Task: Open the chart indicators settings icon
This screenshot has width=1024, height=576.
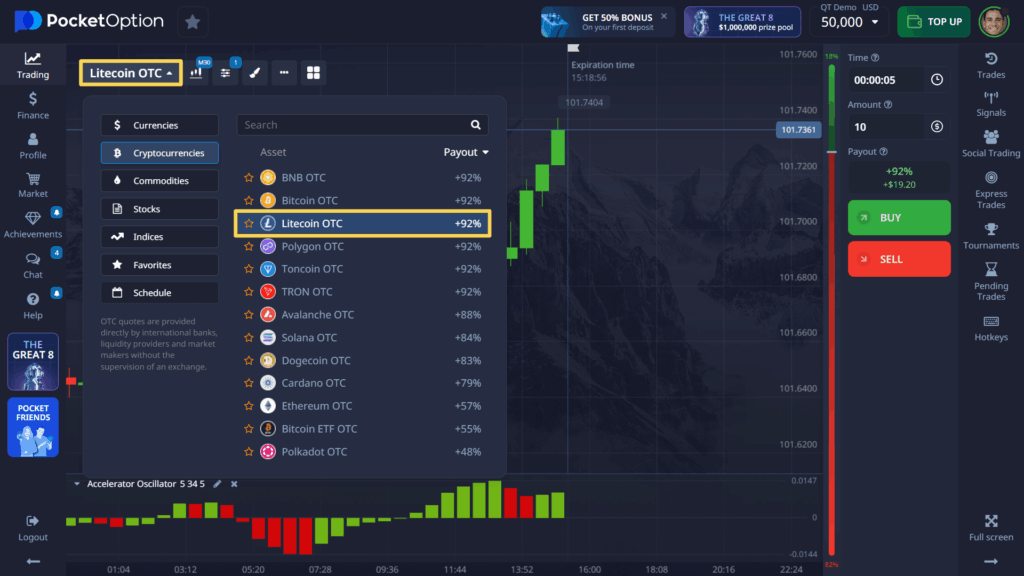Action: point(225,72)
